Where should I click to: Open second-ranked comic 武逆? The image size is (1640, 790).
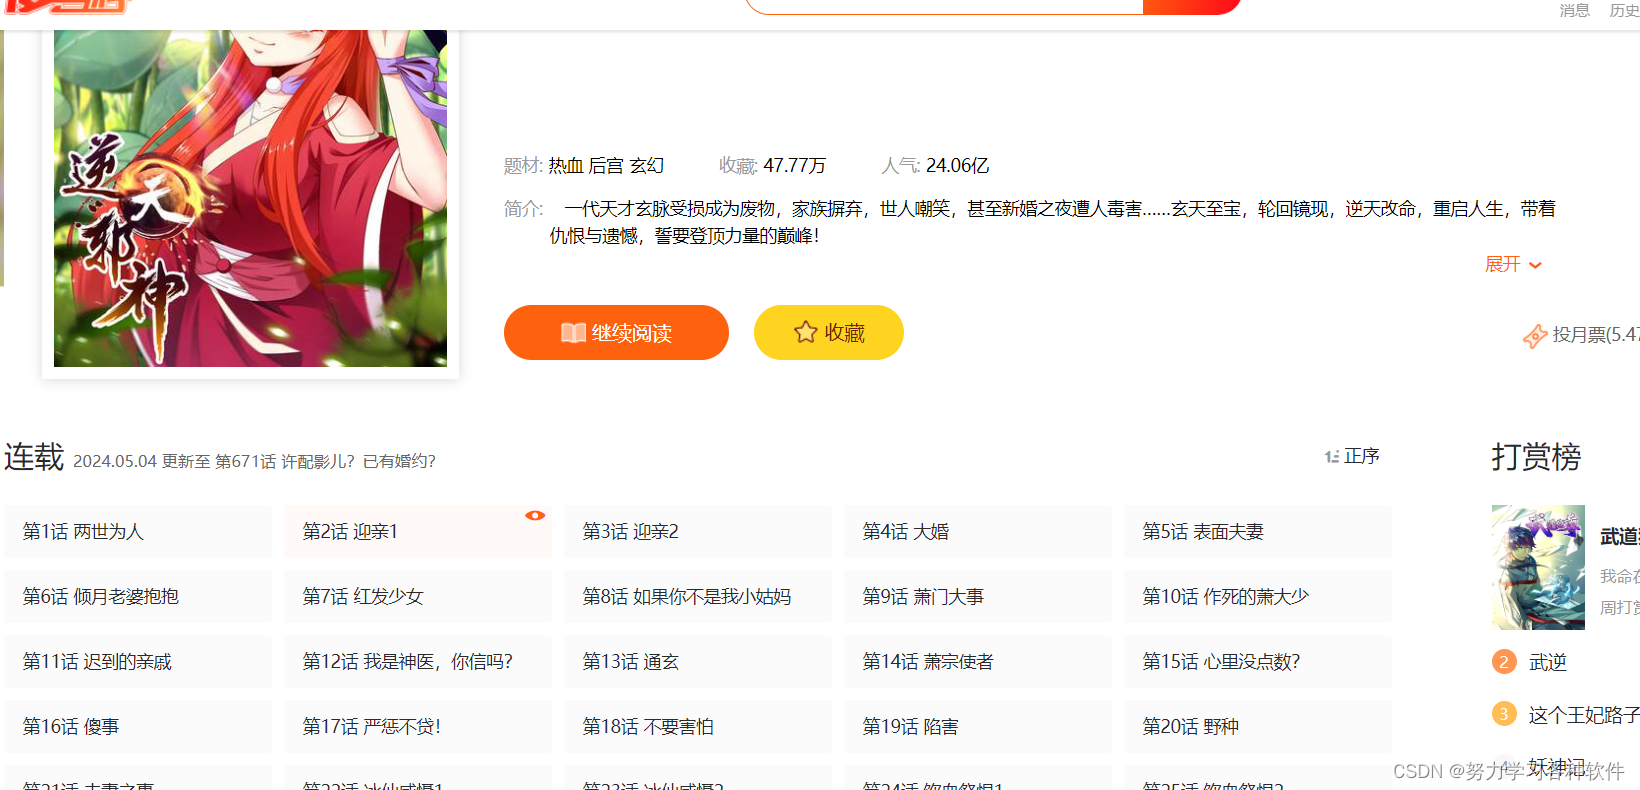tap(1547, 662)
